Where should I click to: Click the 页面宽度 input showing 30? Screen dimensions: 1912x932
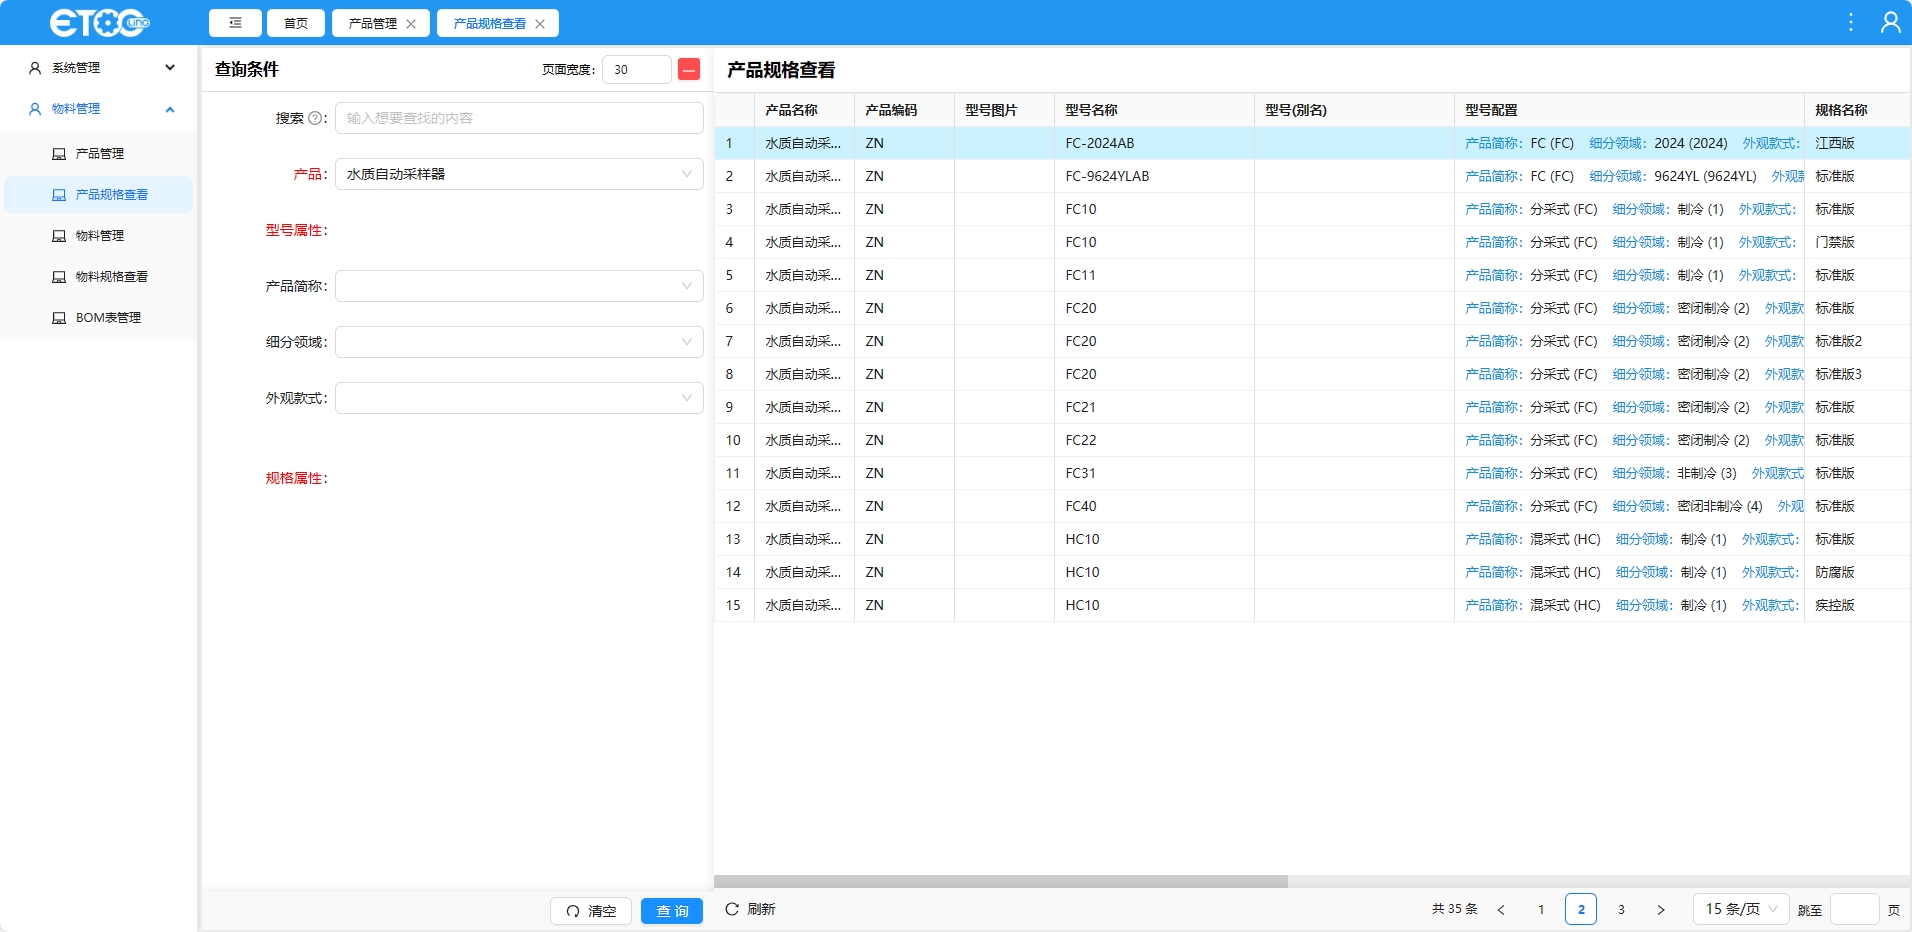tap(637, 69)
